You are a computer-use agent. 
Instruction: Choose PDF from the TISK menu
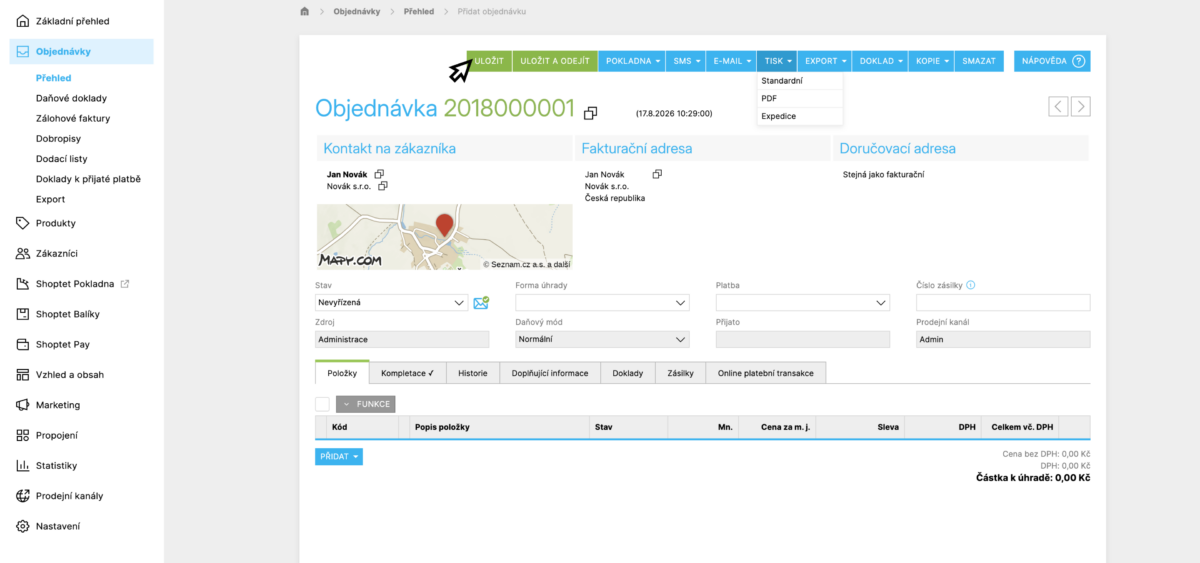[800, 98]
